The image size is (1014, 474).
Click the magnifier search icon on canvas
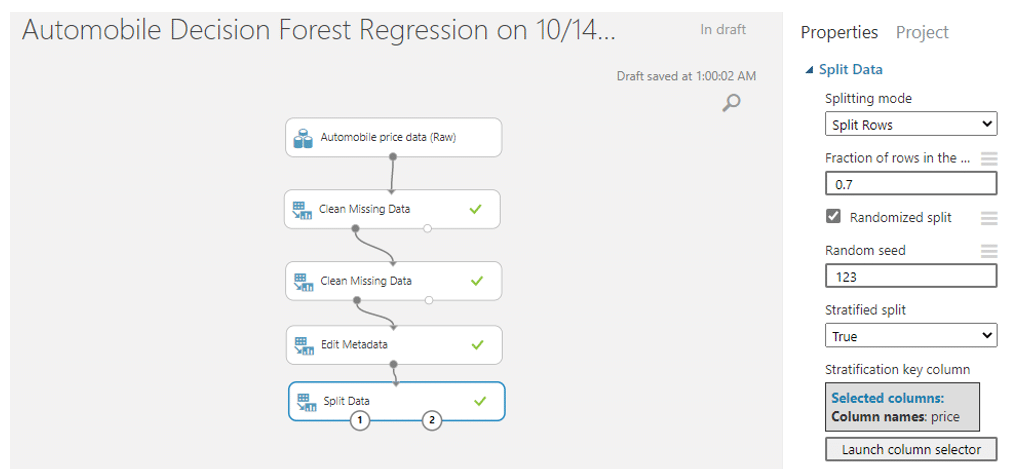(x=731, y=103)
